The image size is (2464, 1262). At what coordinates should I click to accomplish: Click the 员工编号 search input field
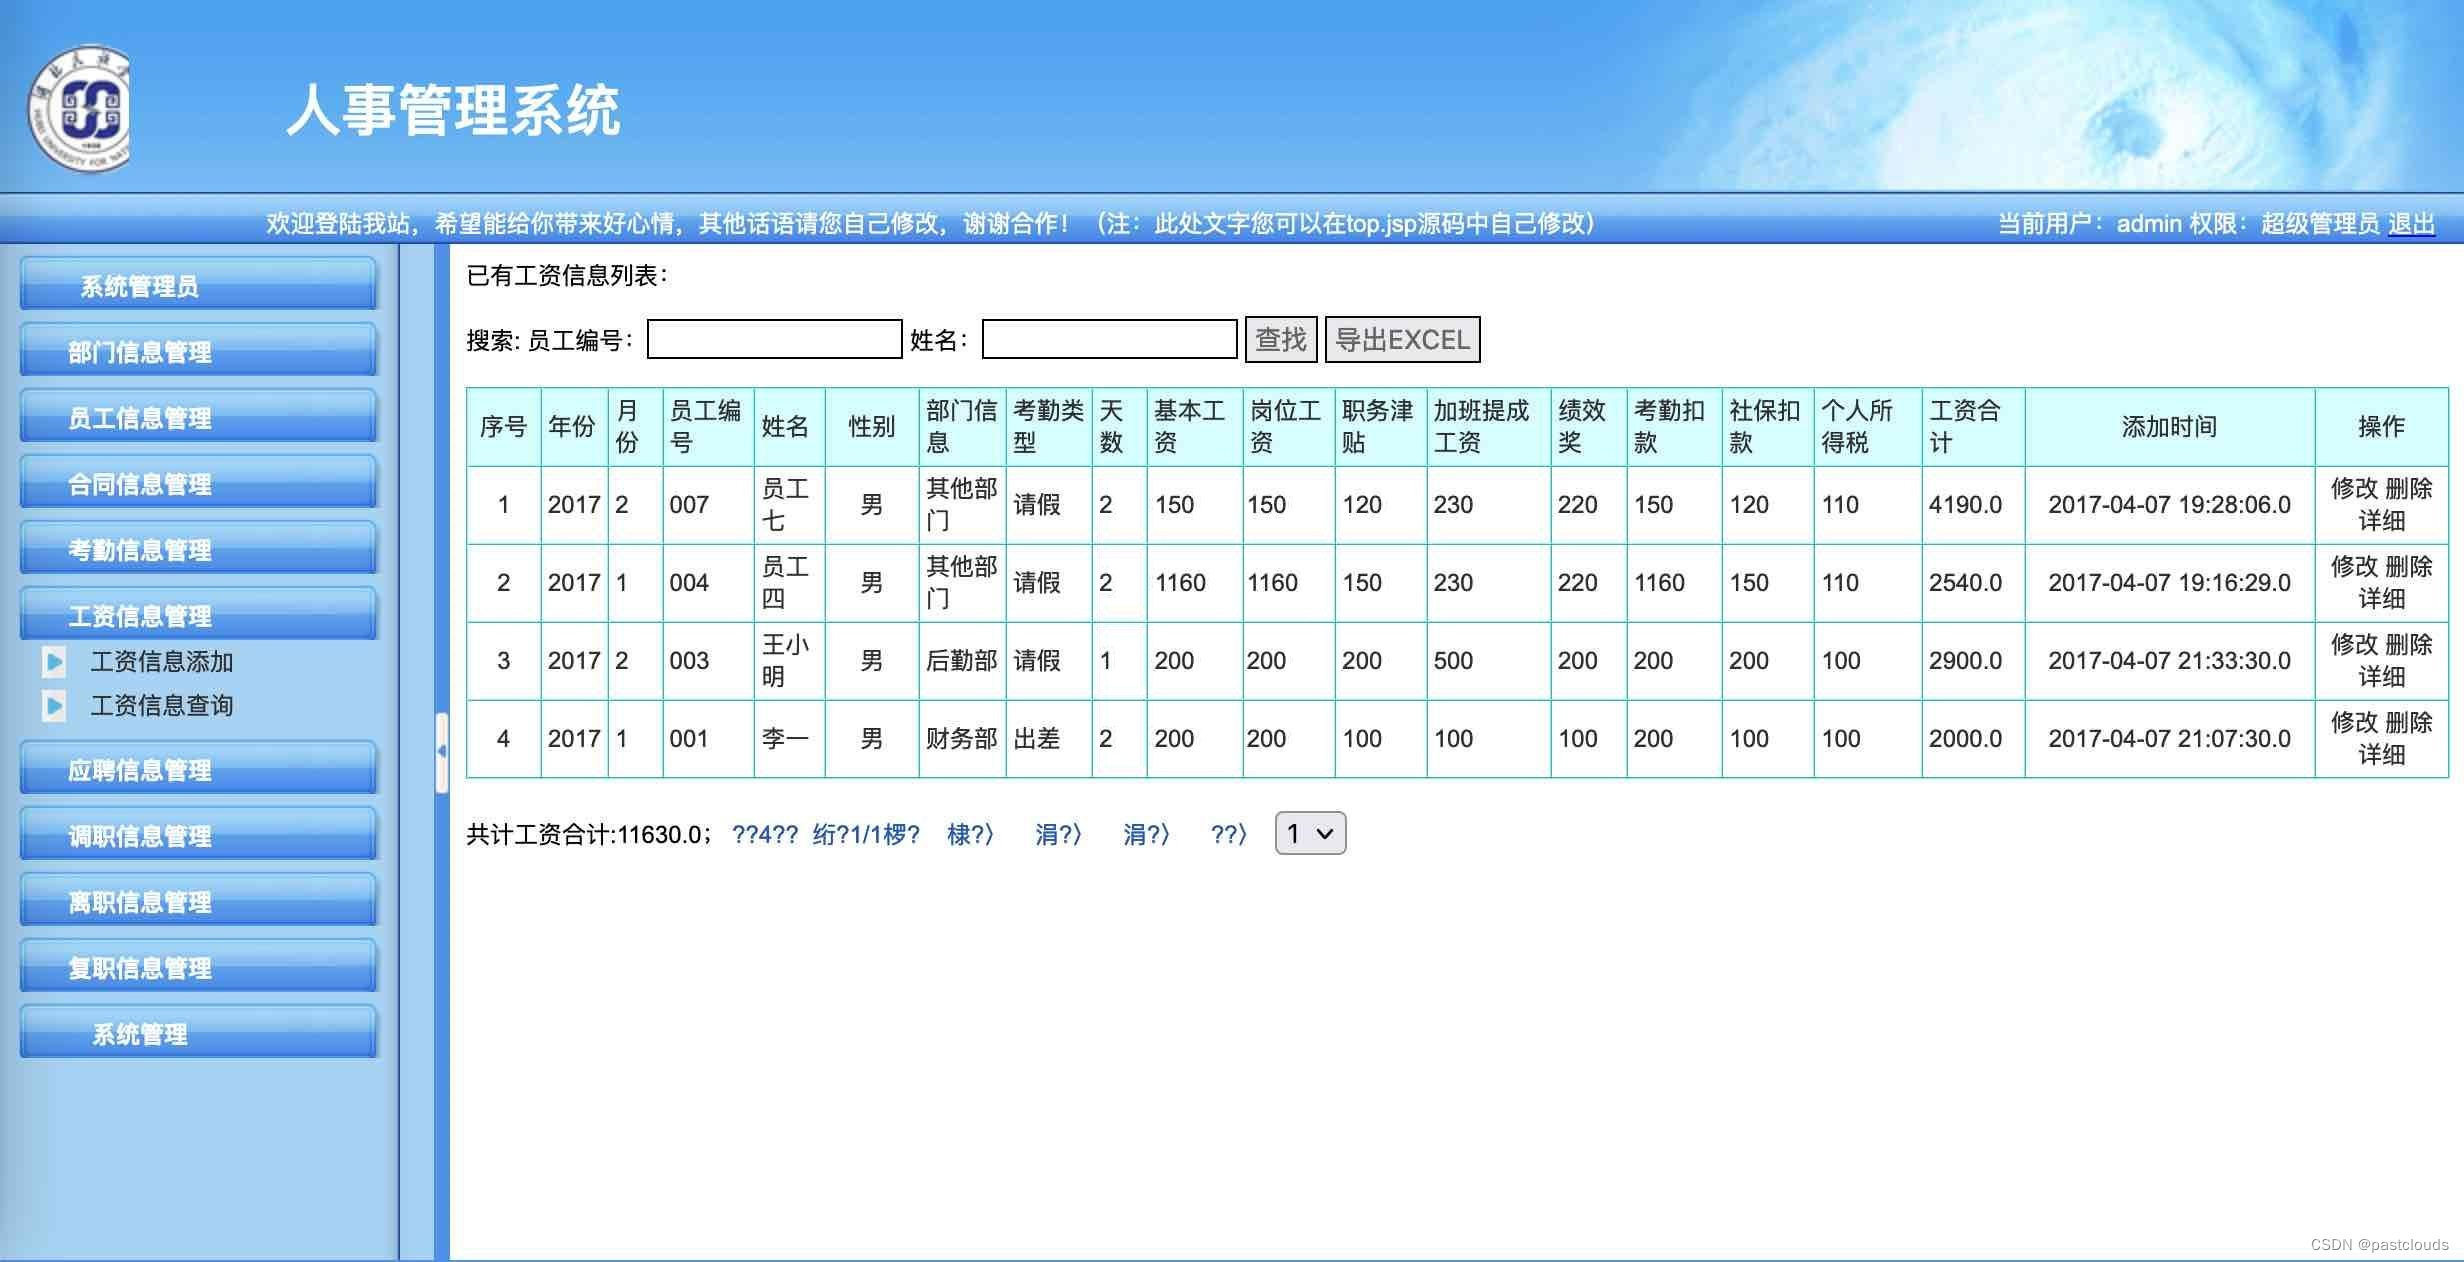pos(770,339)
